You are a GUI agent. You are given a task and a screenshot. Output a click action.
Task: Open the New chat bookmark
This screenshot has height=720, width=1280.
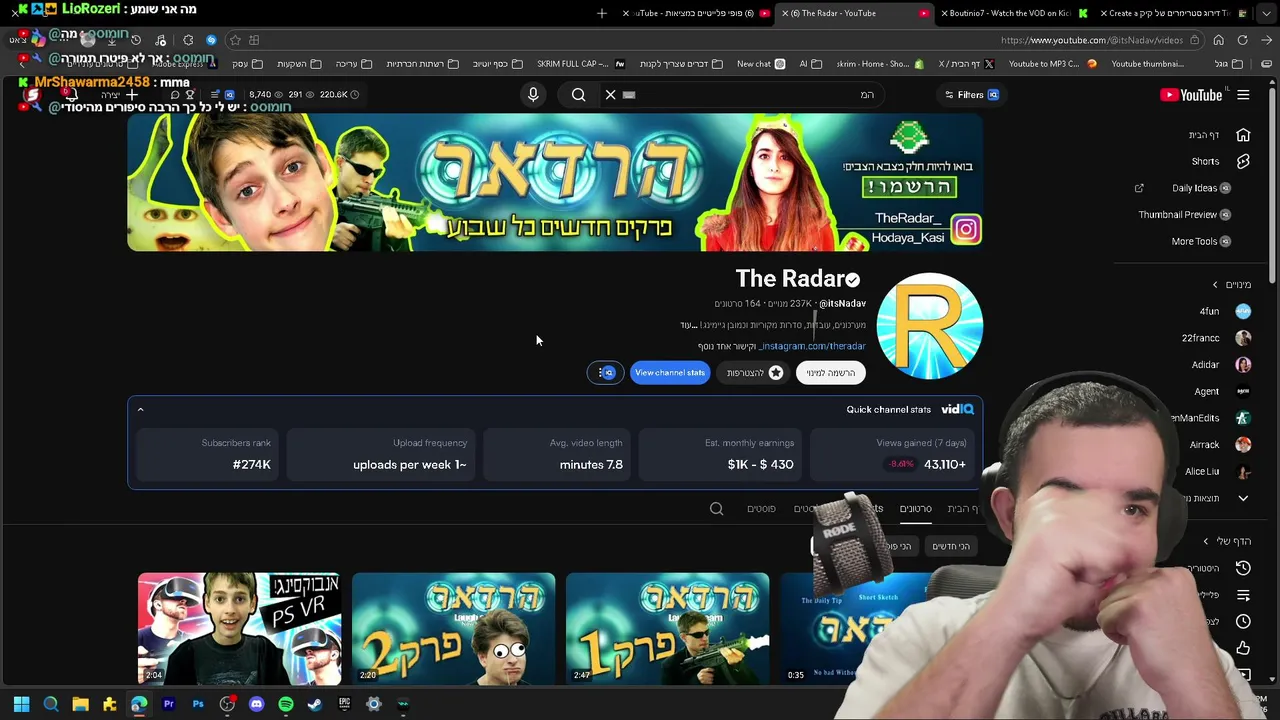pyautogui.click(x=761, y=64)
